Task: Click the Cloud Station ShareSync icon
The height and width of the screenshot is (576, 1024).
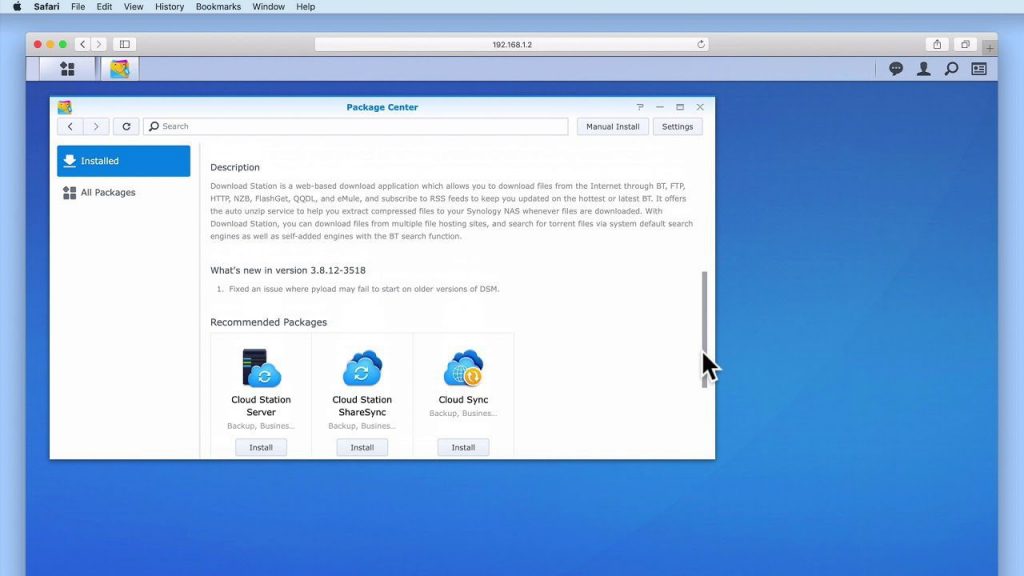Action: coord(362,368)
